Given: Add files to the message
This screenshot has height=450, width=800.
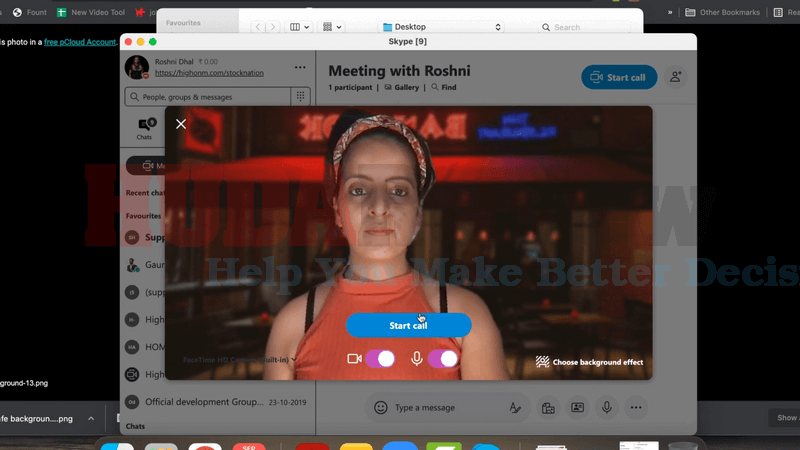Looking at the screenshot, I should point(548,408).
